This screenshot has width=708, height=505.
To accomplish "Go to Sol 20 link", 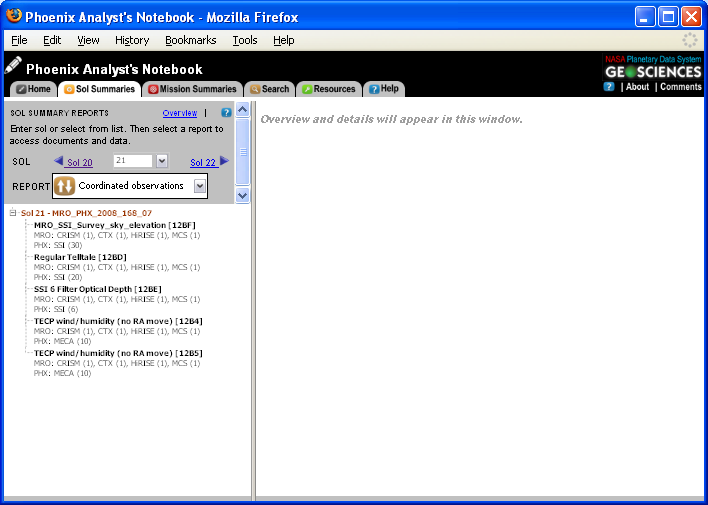I will (x=80, y=162).
